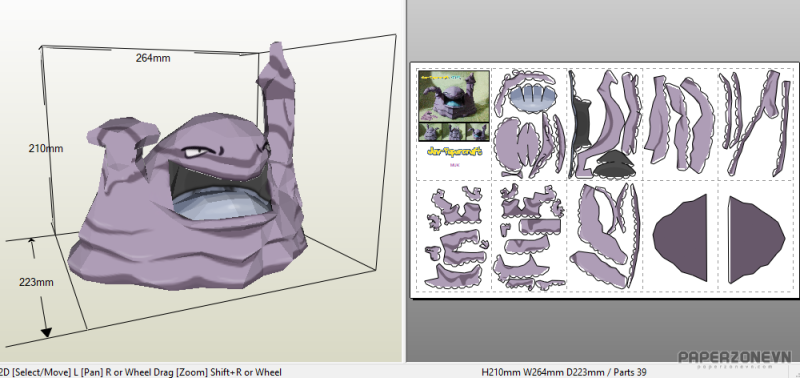
Task: Select the blue-gray mouth interior pattern piece
Action: click(527, 98)
